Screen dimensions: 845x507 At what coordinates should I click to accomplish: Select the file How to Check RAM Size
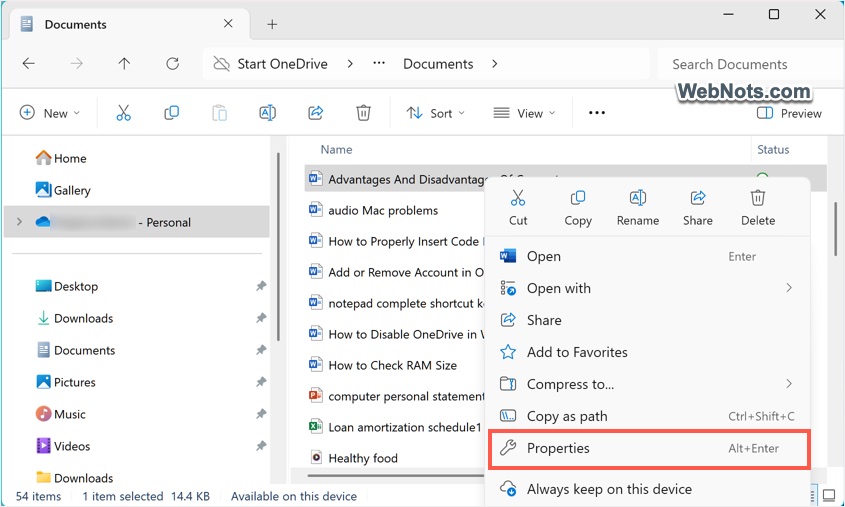tap(383, 365)
